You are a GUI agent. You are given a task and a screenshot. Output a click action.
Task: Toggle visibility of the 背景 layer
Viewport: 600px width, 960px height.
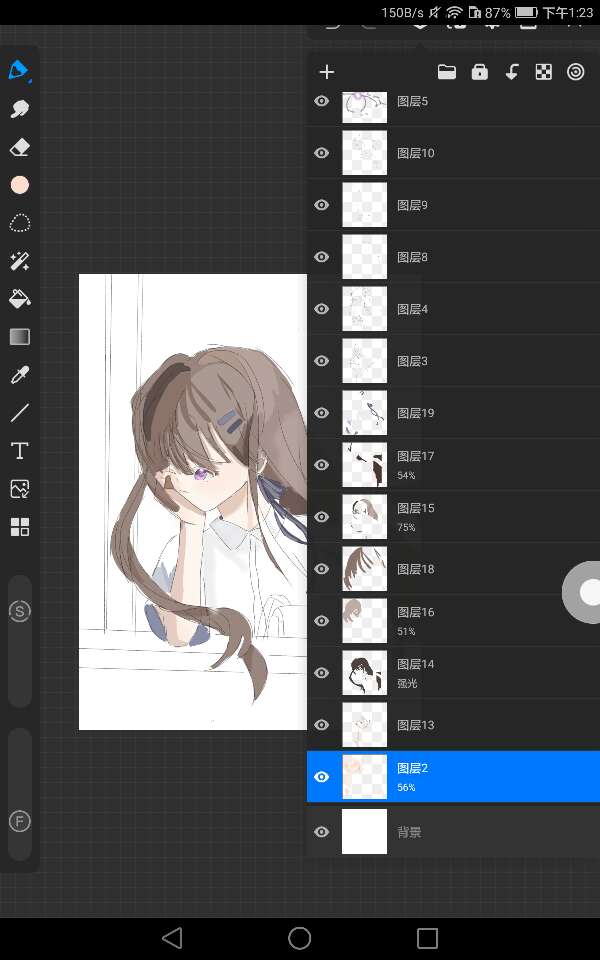[x=322, y=832]
